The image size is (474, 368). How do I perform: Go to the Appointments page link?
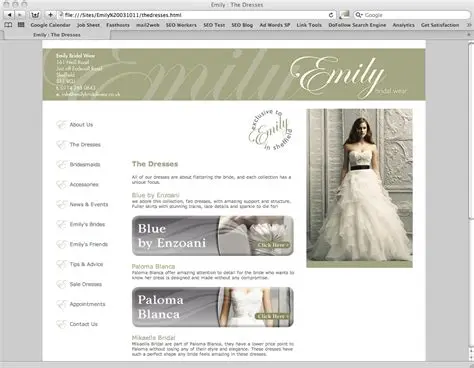click(x=87, y=304)
